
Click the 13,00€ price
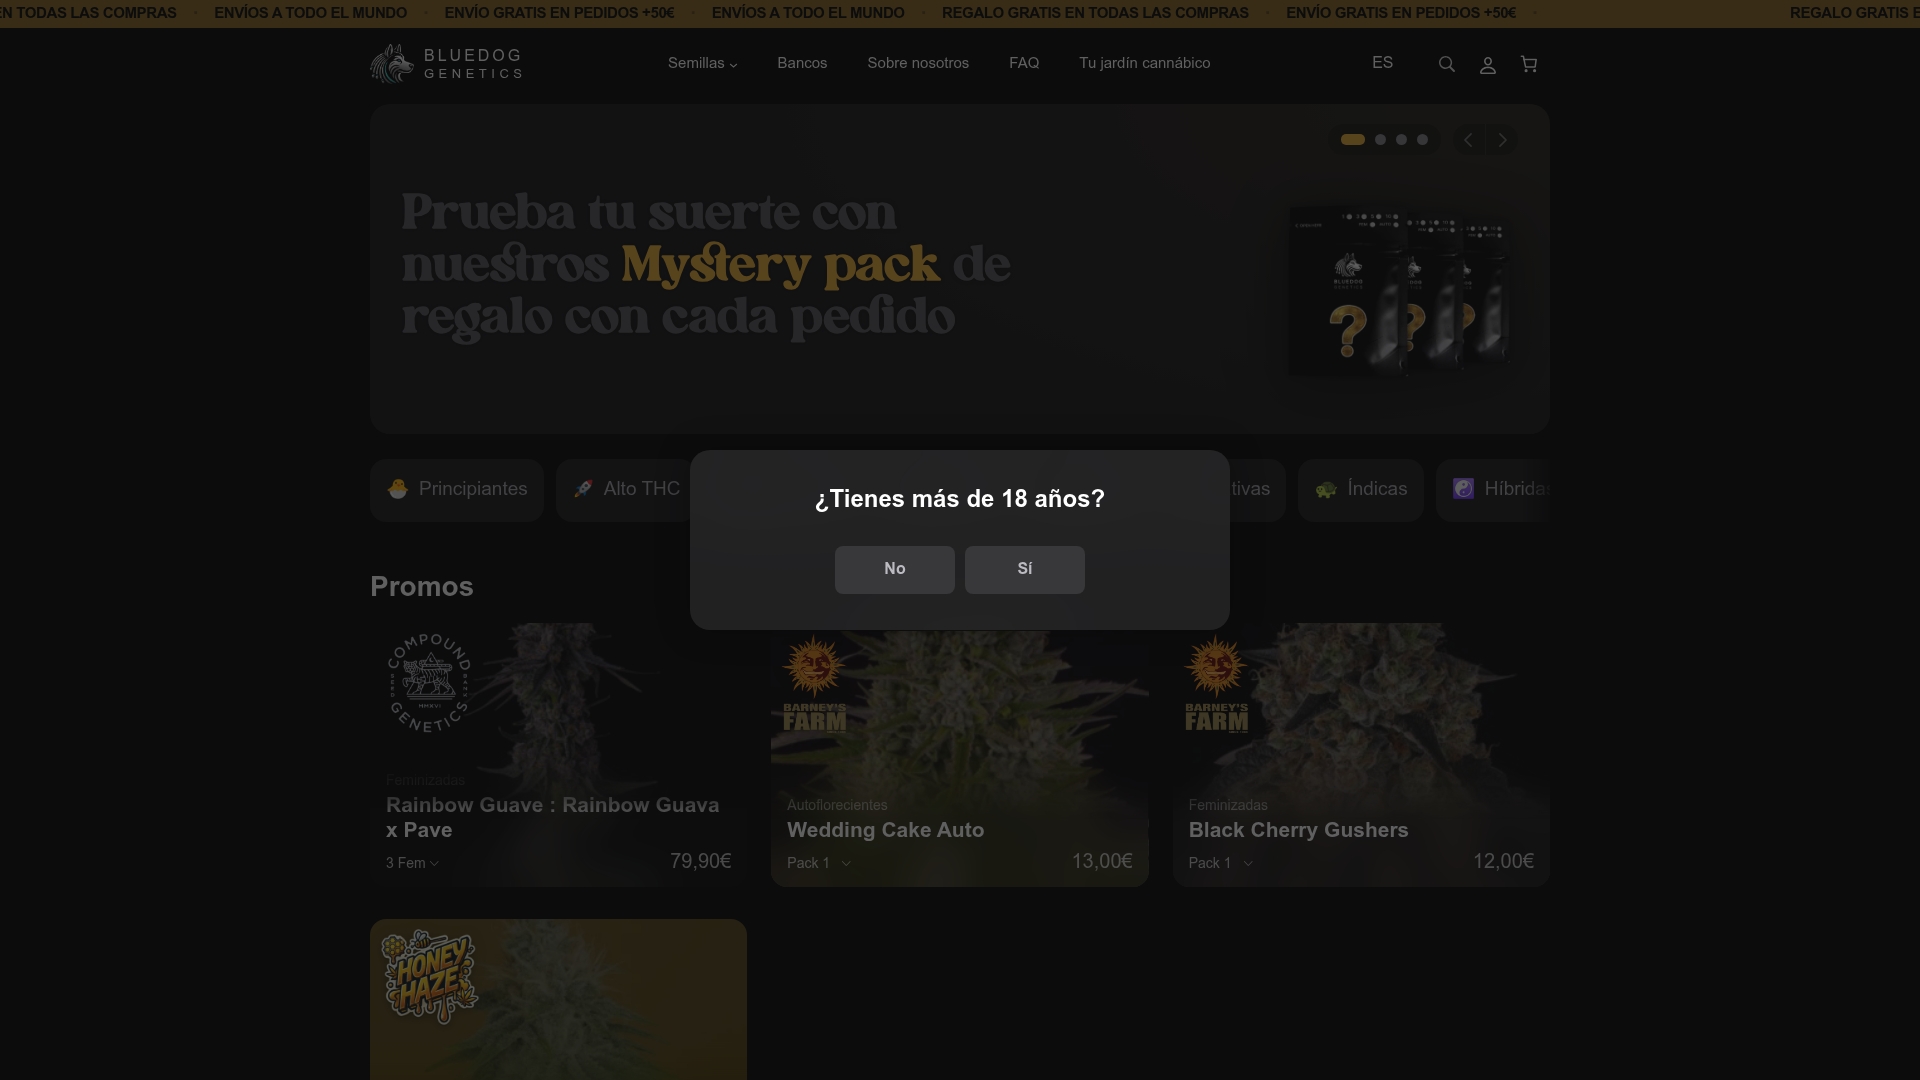point(1102,861)
